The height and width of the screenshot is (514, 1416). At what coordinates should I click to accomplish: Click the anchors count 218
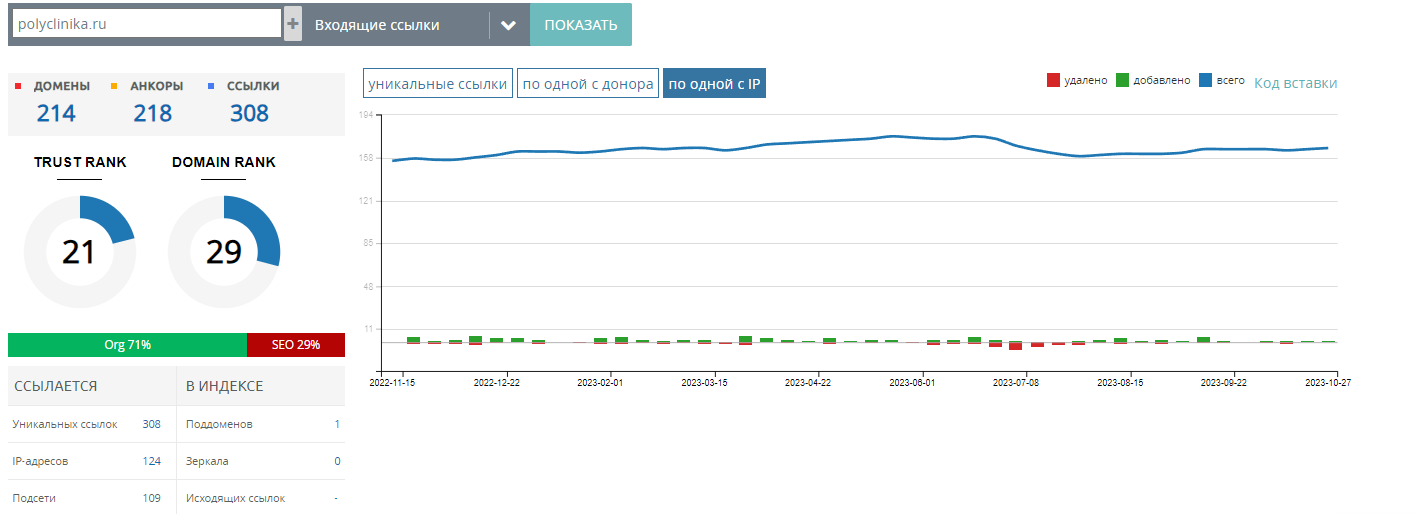(x=153, y=113)
